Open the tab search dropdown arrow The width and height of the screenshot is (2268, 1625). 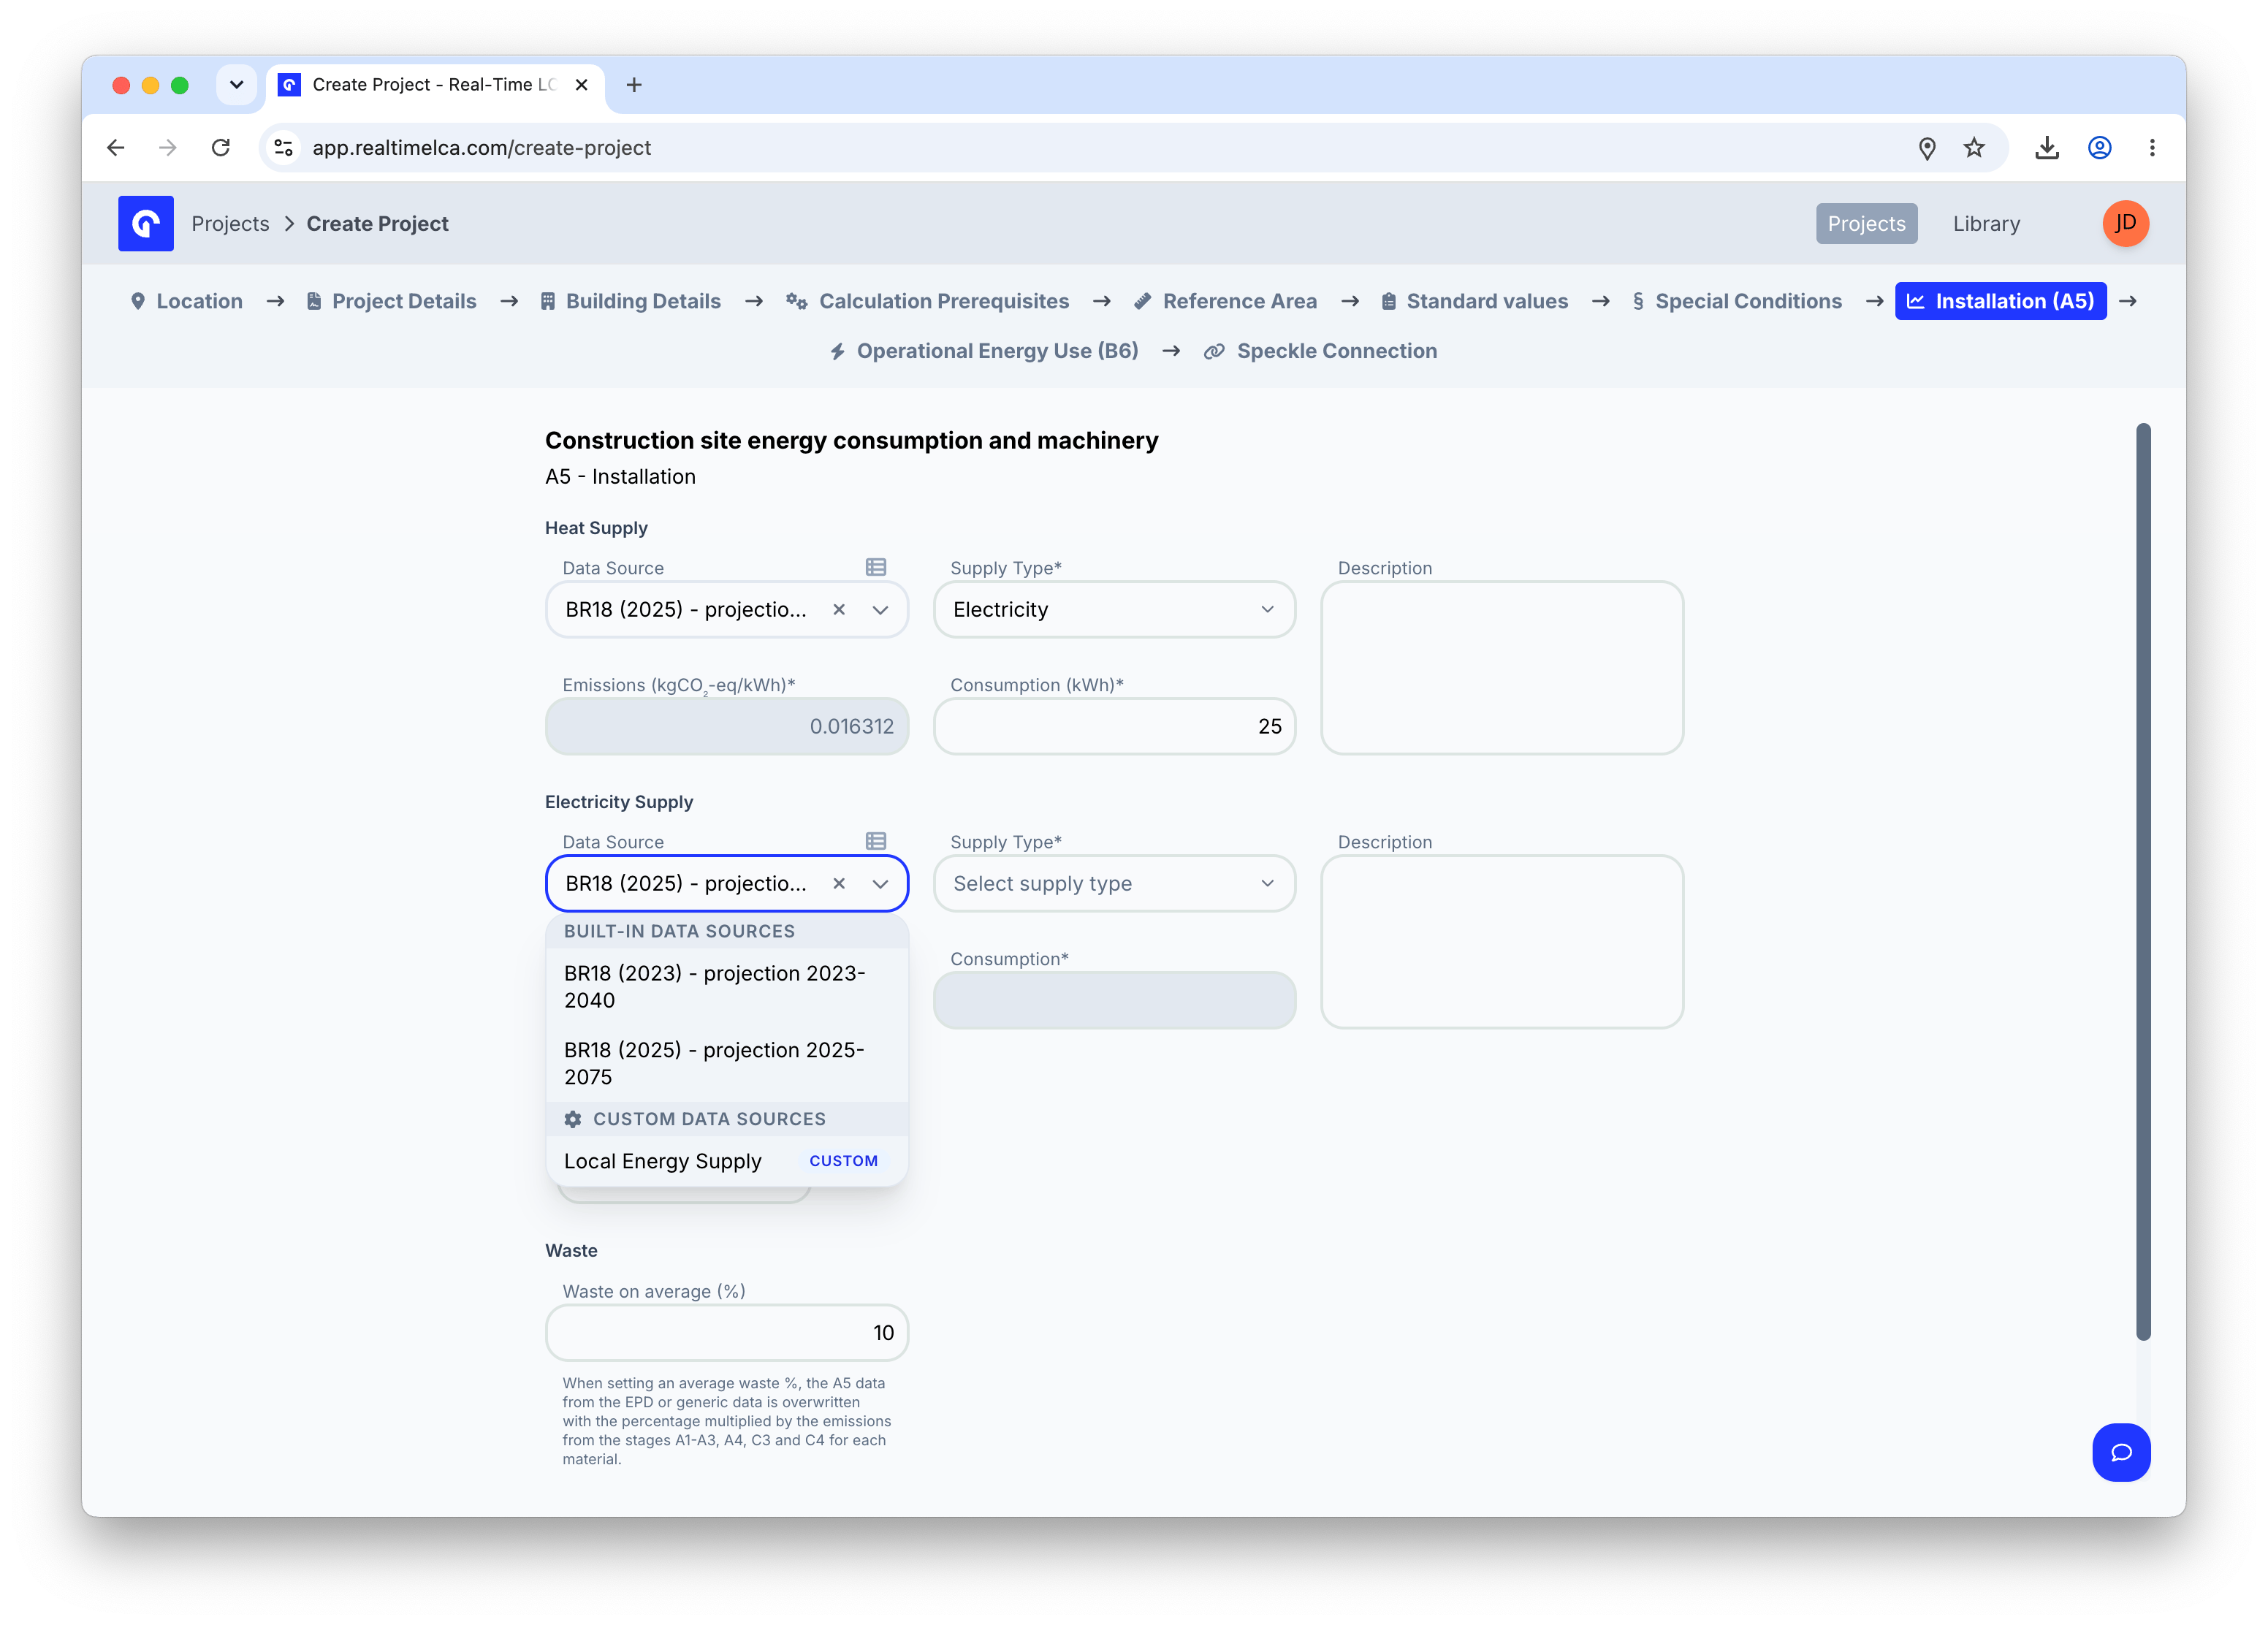click(236, 85)
